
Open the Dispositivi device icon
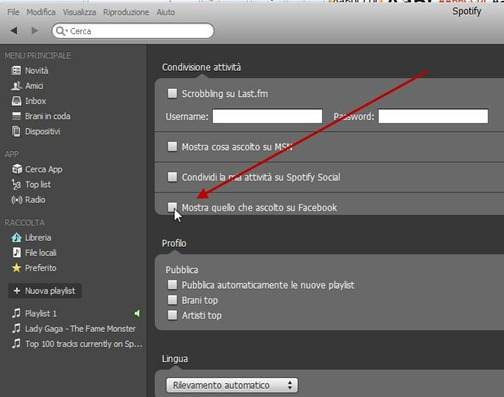coord(16,131)
